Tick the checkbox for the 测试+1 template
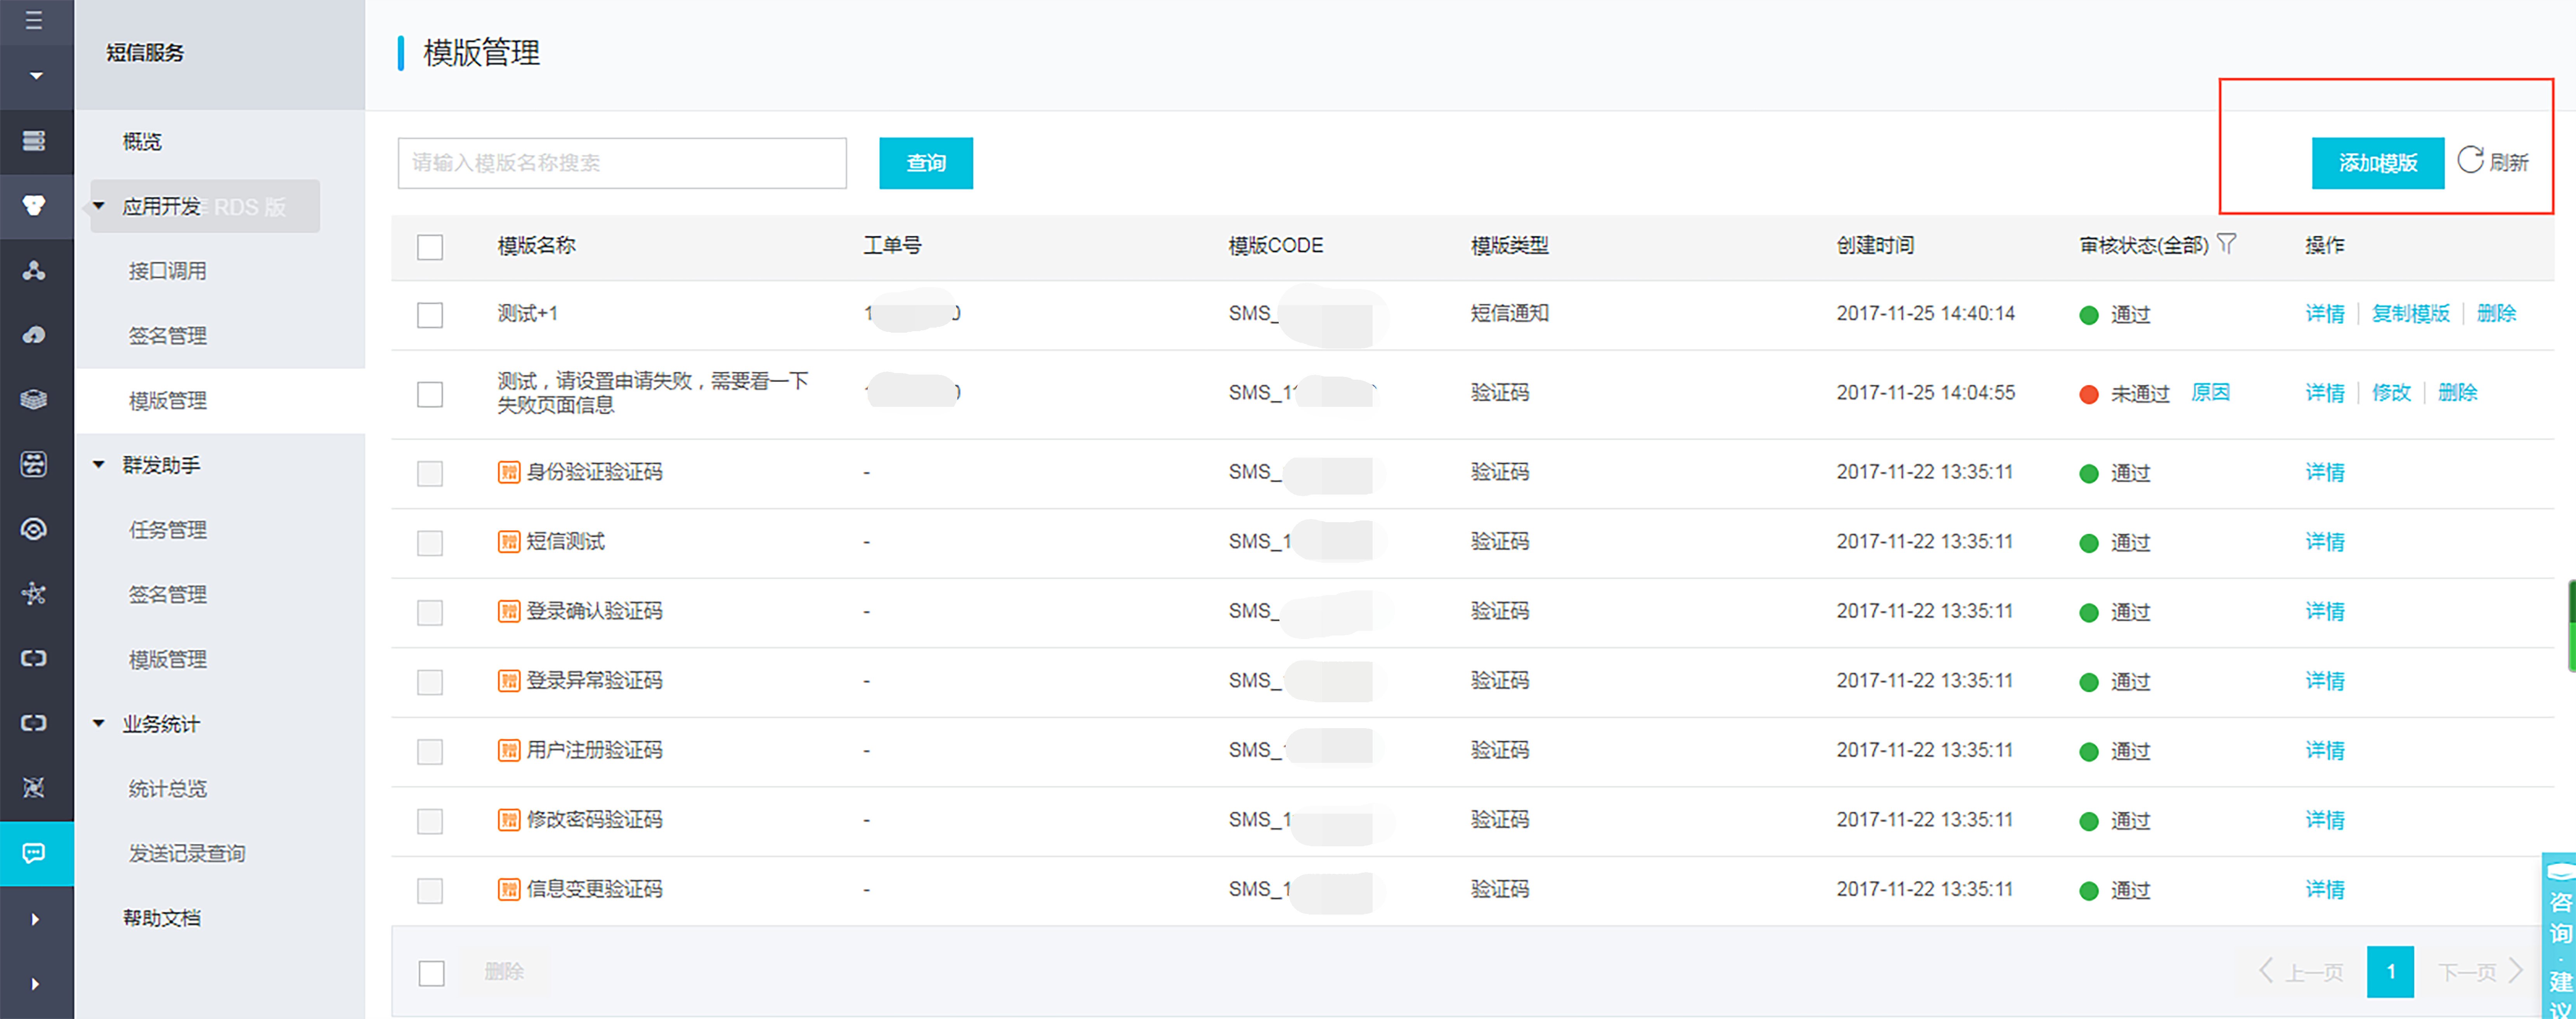The height and width of the screenshot is (1019, 2576). [430, 315]
